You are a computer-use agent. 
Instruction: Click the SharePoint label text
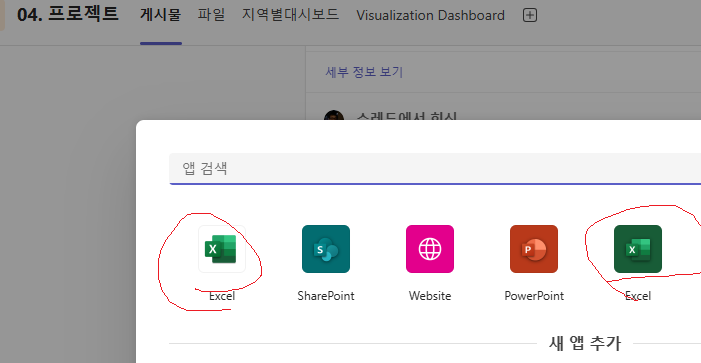[326, 296]
